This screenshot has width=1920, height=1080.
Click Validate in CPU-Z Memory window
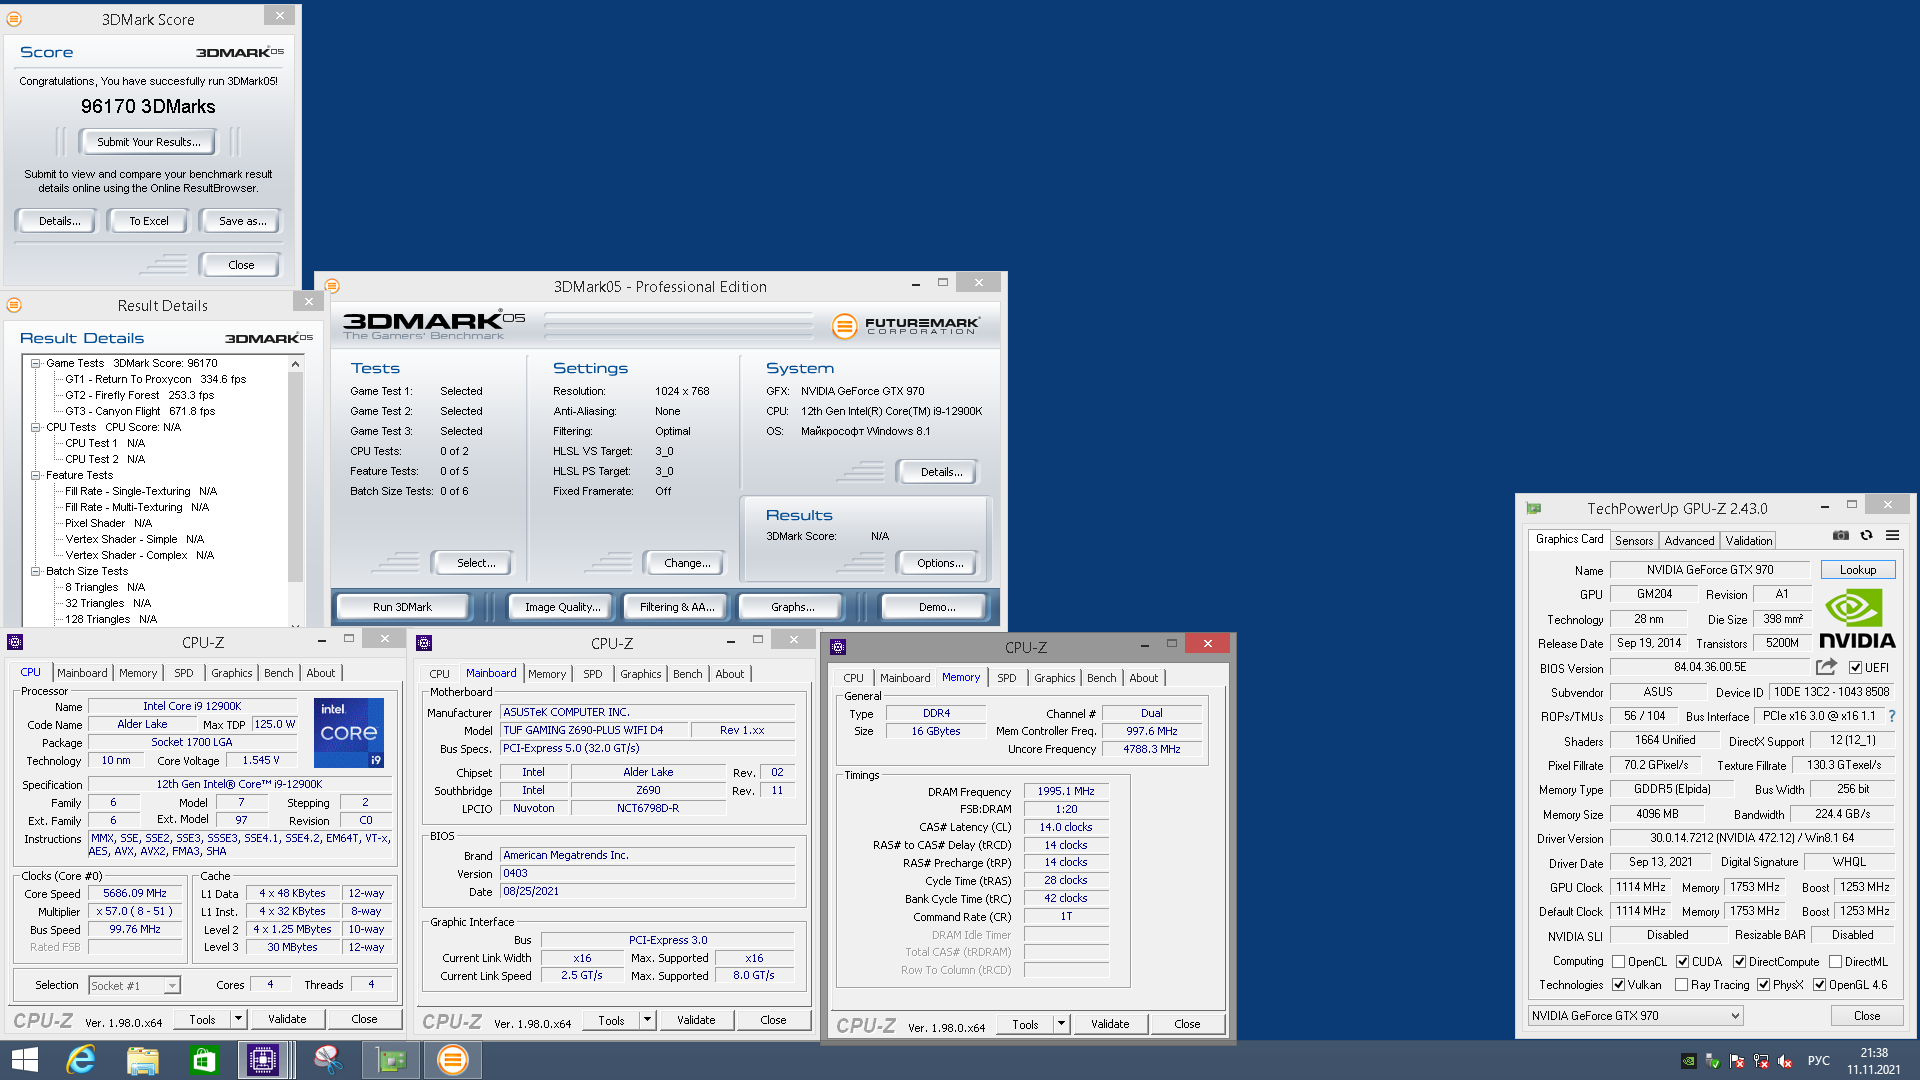(1110, 1024)
